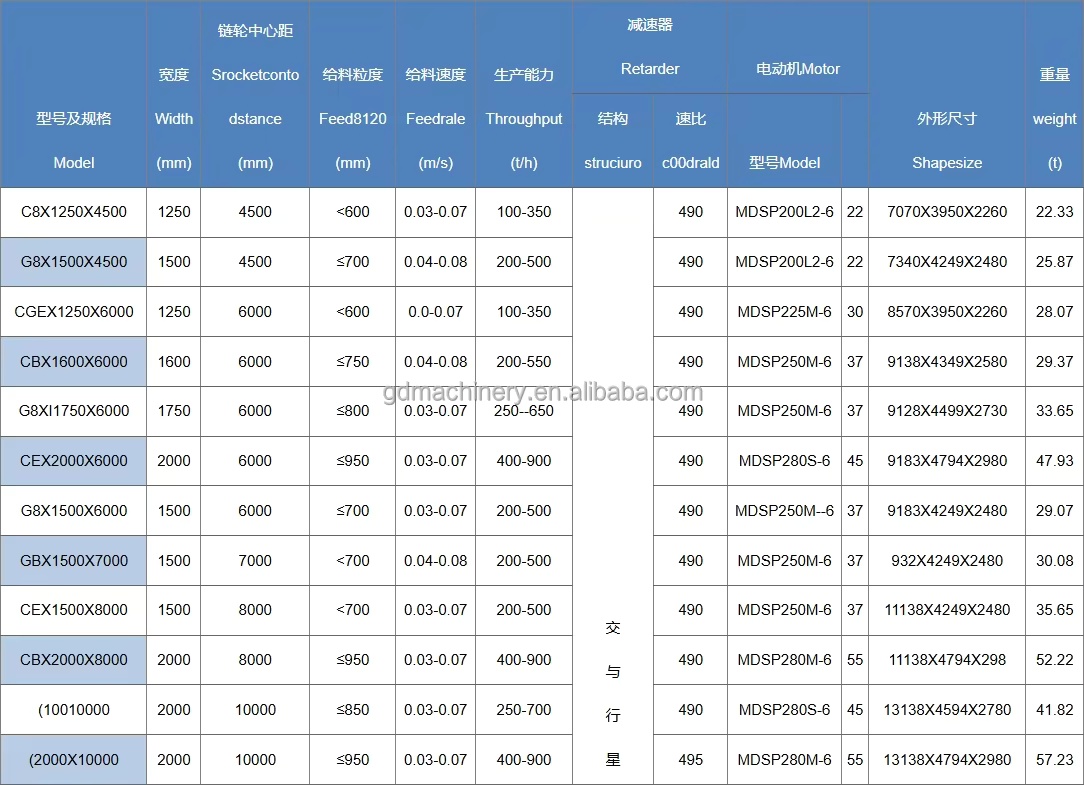
Task: Select the (10010000 model cell
Action: (74, 710)
